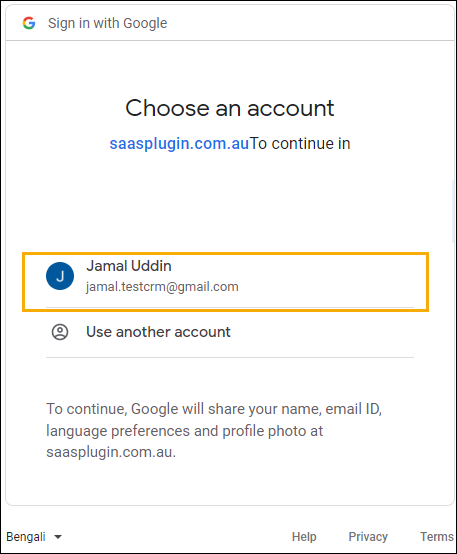Viewport: 457px width, 554px height.
Task: Click the jamal.testcrm@gmail.com email address
Action: pyautogui.click(x=162, y=287)
